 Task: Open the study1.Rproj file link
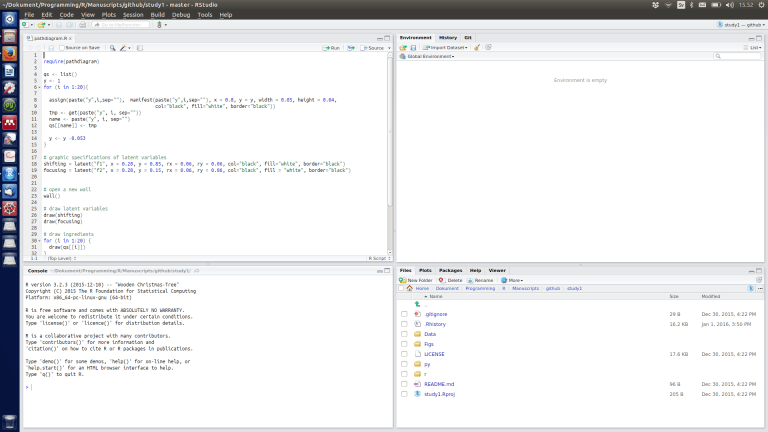(x=439, y=394)
